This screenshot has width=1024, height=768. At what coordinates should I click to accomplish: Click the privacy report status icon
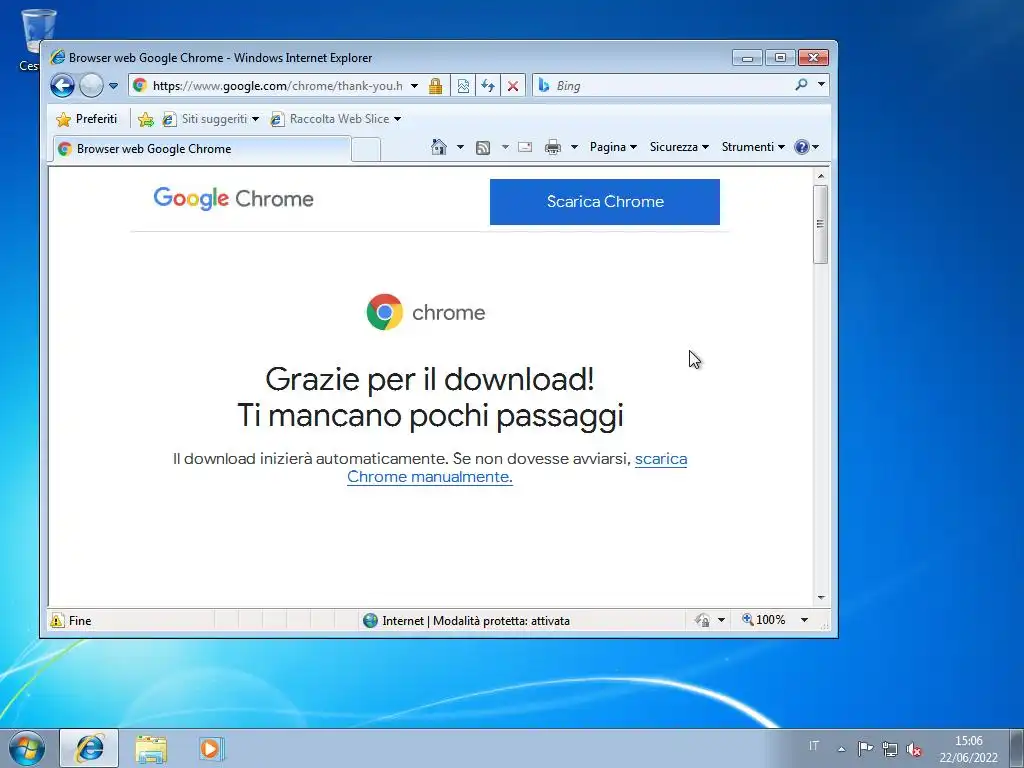(x=703, y=620)
